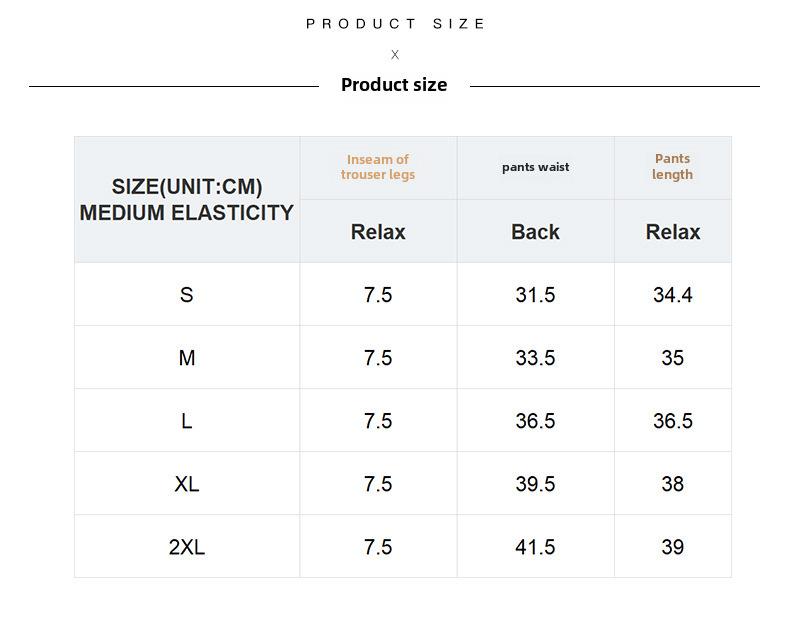
Task: Click the M size row label
Action: click(187, 358)
